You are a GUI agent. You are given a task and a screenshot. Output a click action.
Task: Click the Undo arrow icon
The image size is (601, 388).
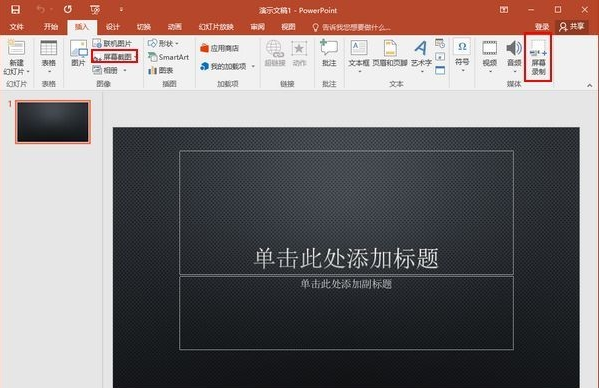[x=40, y=10]
